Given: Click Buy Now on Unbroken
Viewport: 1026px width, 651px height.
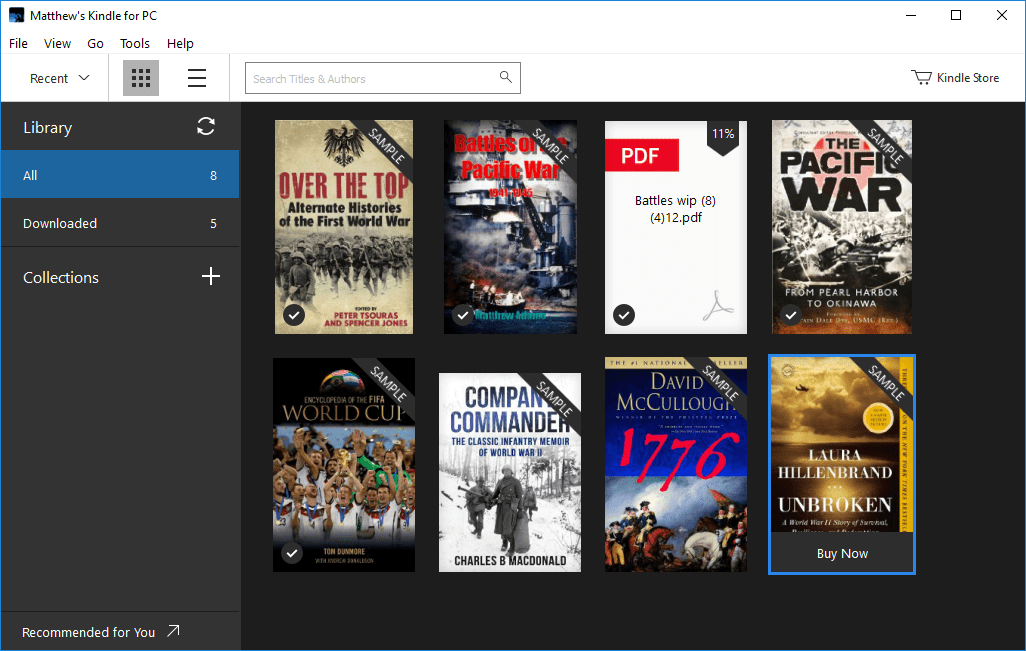Looking at the screenshot, I should click(x=841, y=553).
